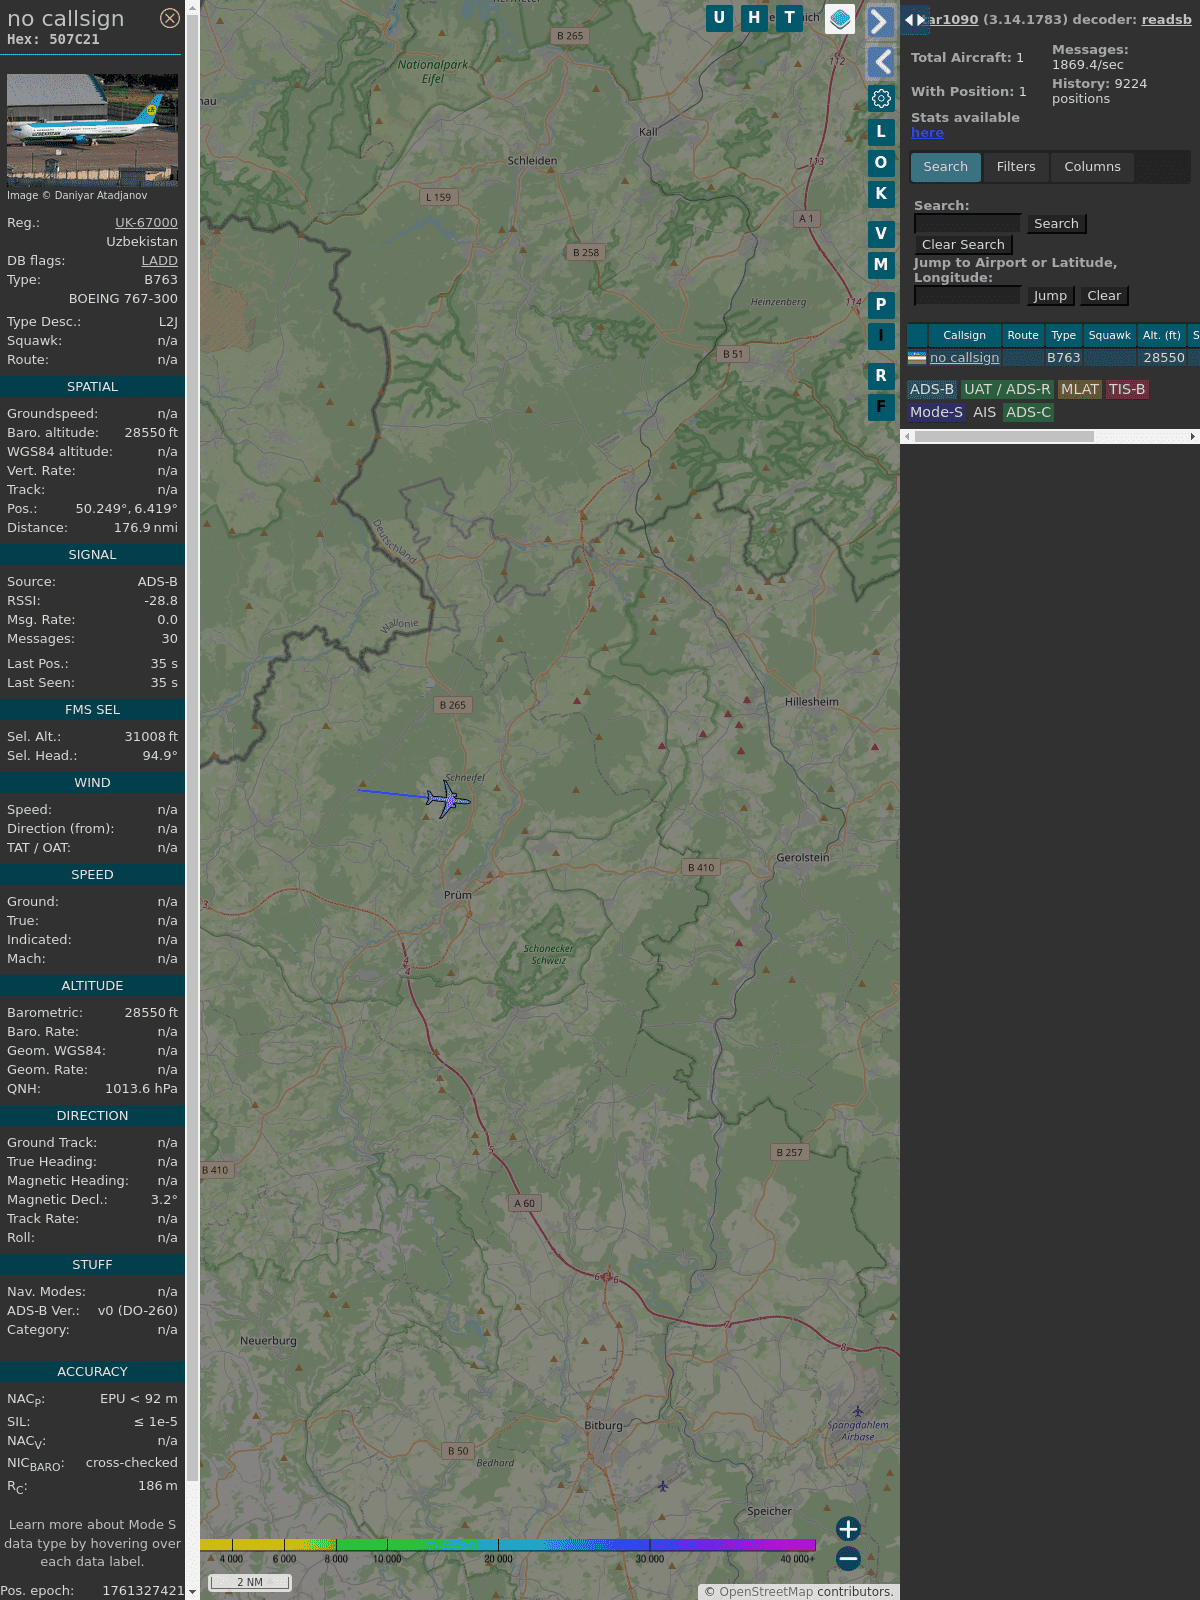Toggle the R map button
Screen dimensions: 1200x1600
(x=881, y=376)
